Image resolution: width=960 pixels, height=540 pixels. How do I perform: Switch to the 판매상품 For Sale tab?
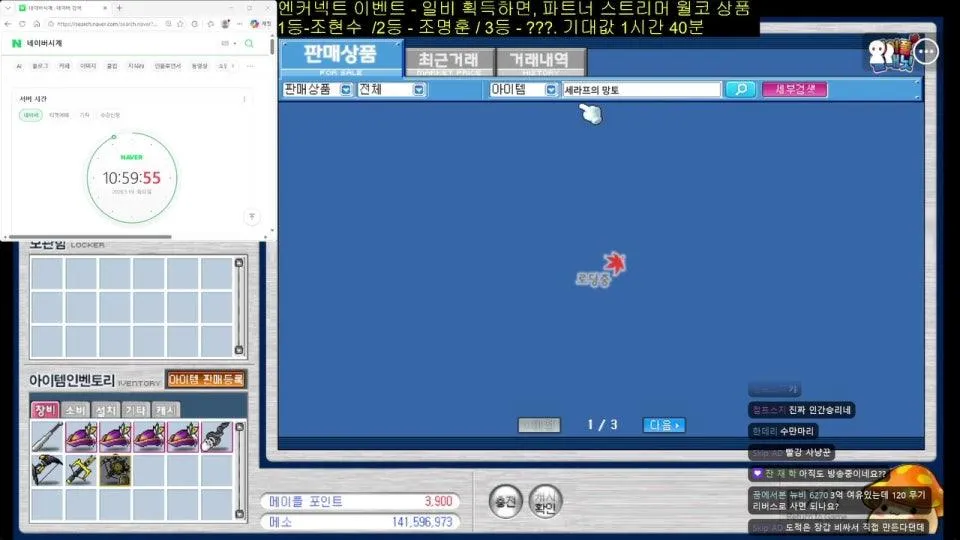(x=341, y=59)
